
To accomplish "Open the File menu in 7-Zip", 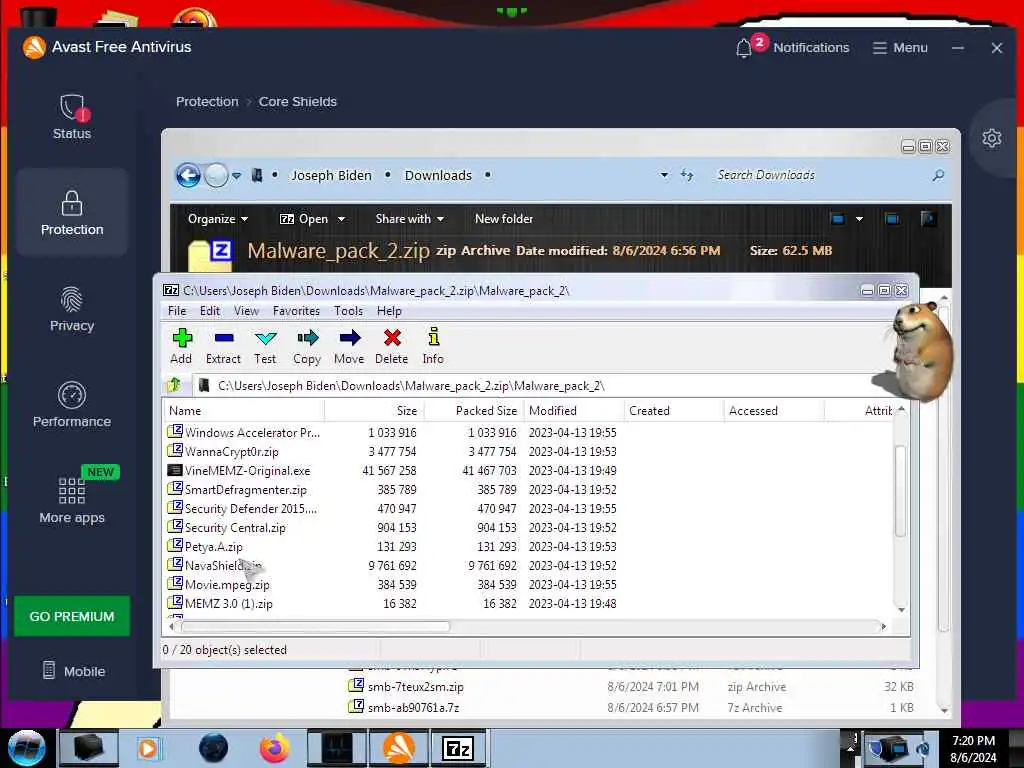I will click(x=177, y=311).
